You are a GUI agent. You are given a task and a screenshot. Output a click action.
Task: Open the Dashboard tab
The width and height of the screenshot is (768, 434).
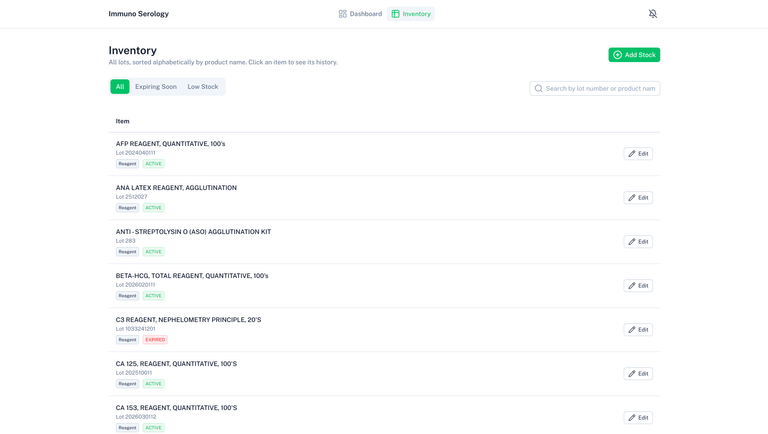(x=360, y=14)
